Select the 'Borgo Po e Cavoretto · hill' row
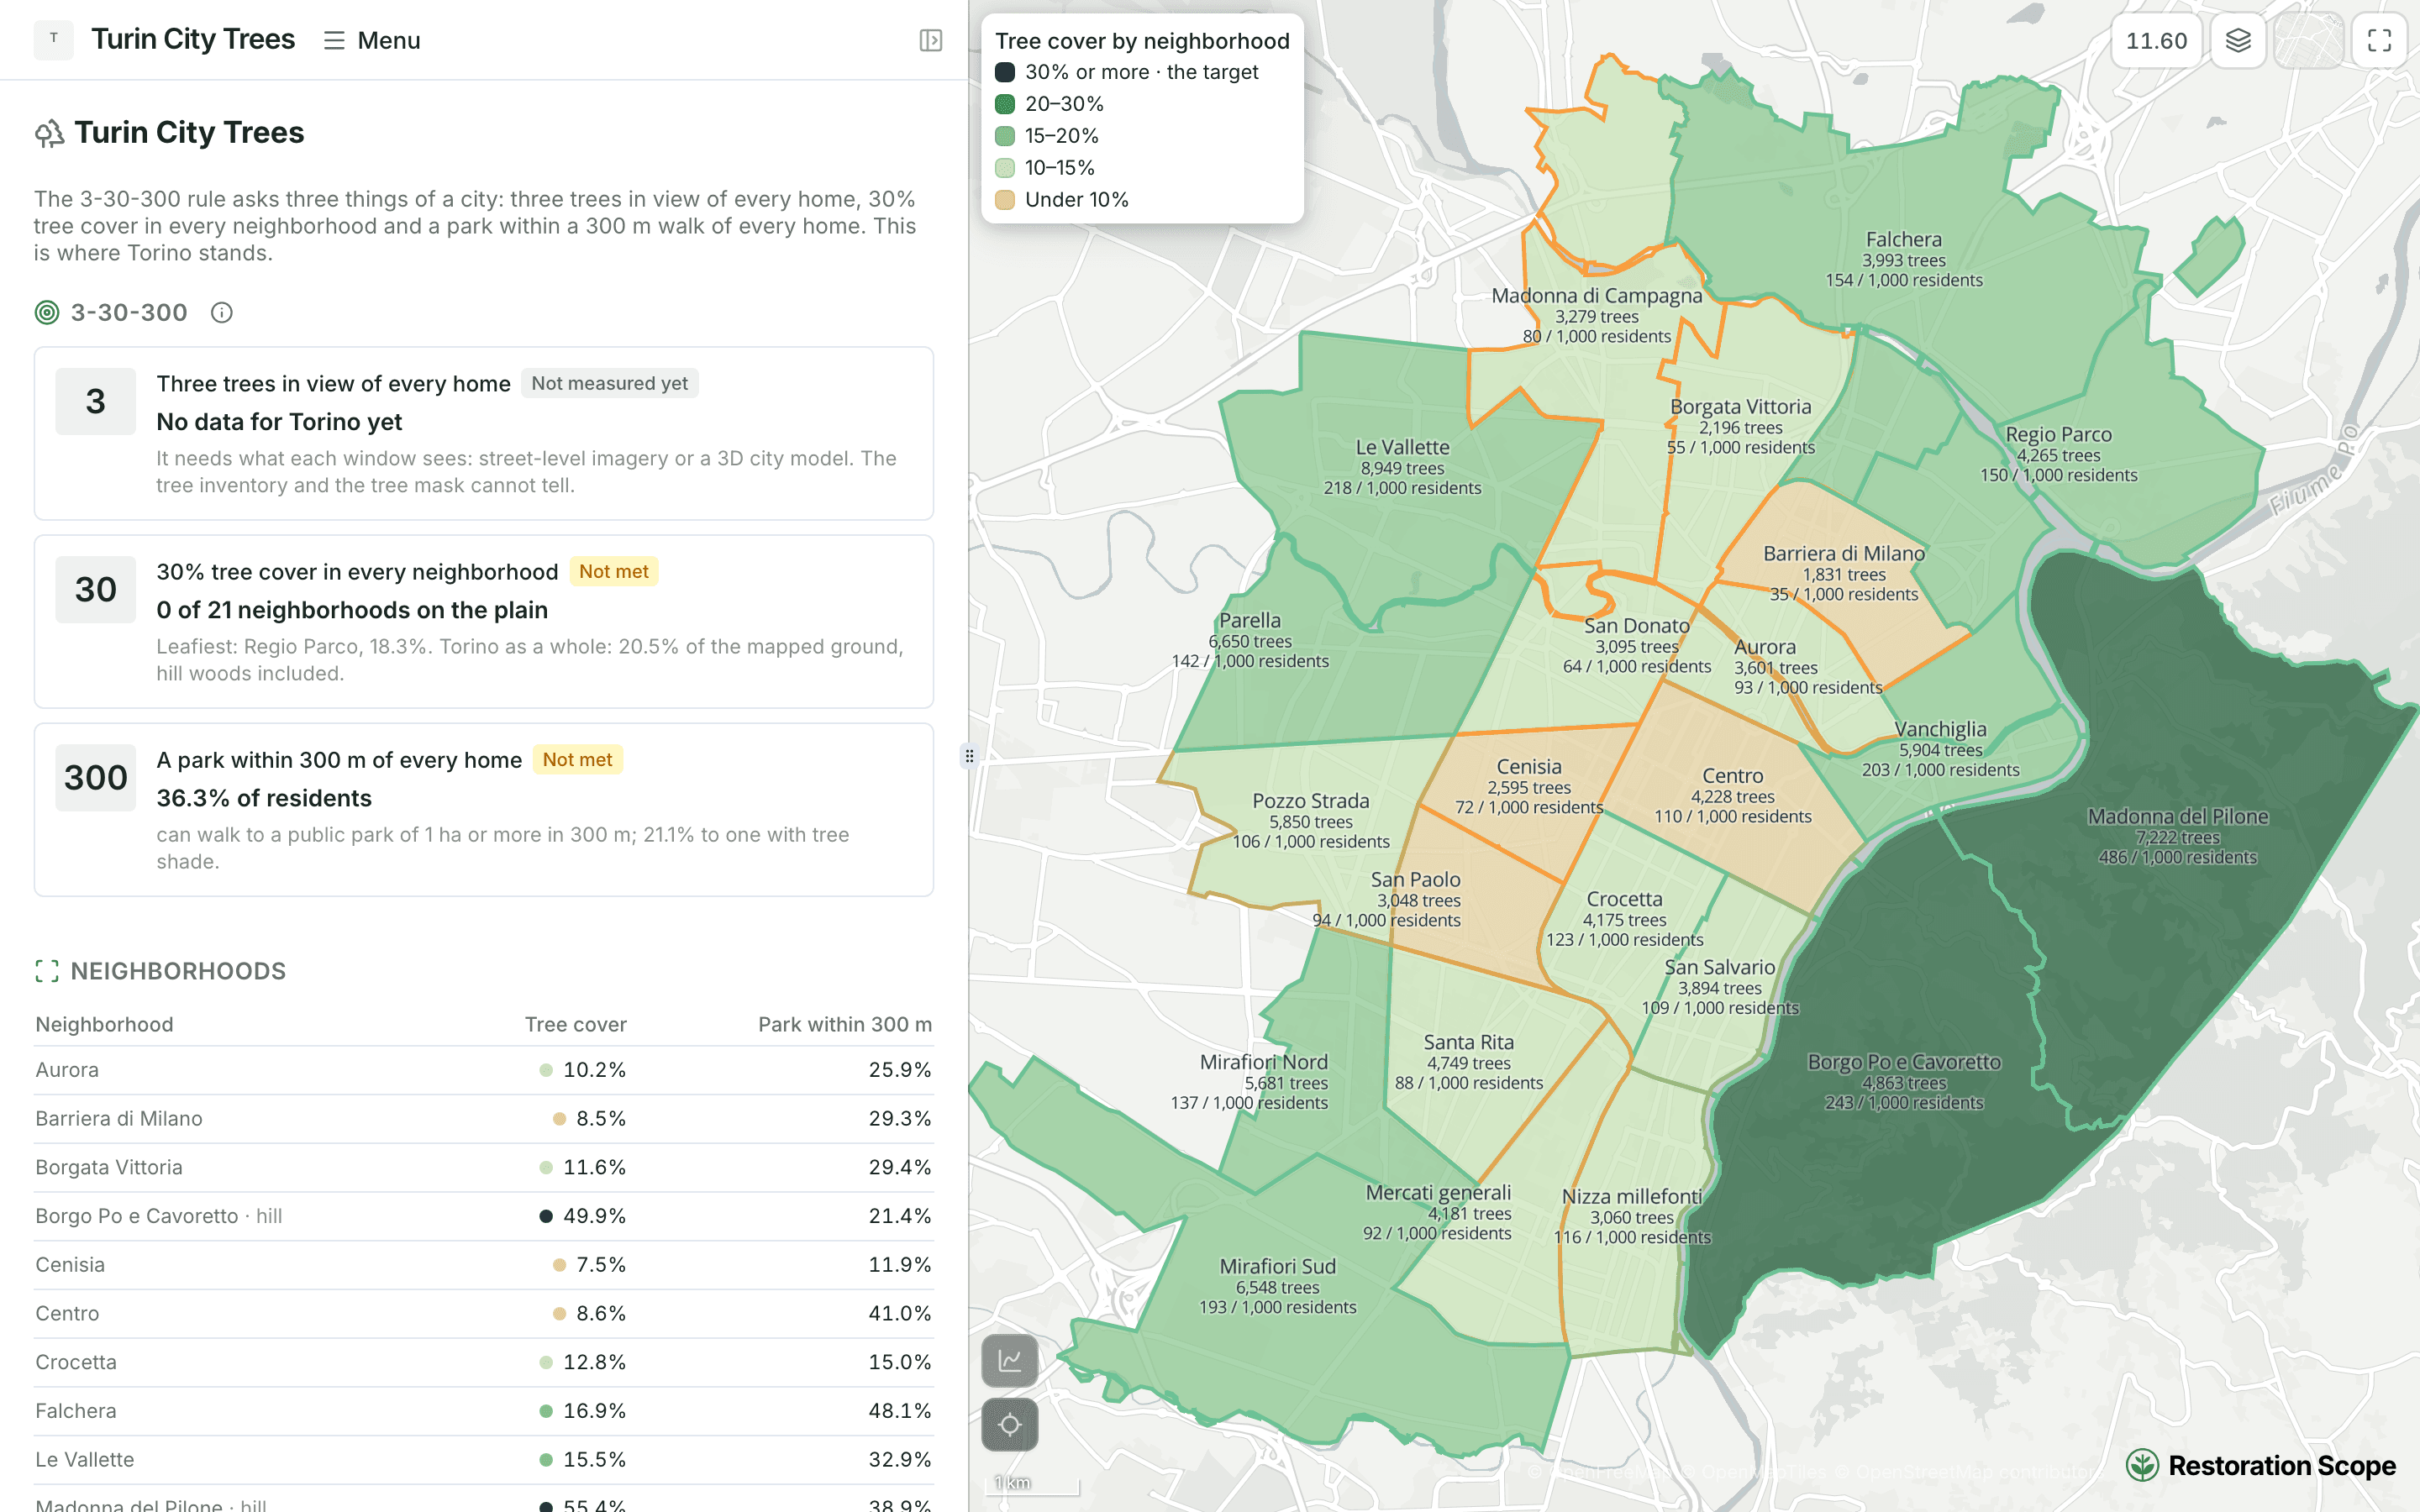The width and height of the screenshot is (2420, 1512). click(483, 1216)
